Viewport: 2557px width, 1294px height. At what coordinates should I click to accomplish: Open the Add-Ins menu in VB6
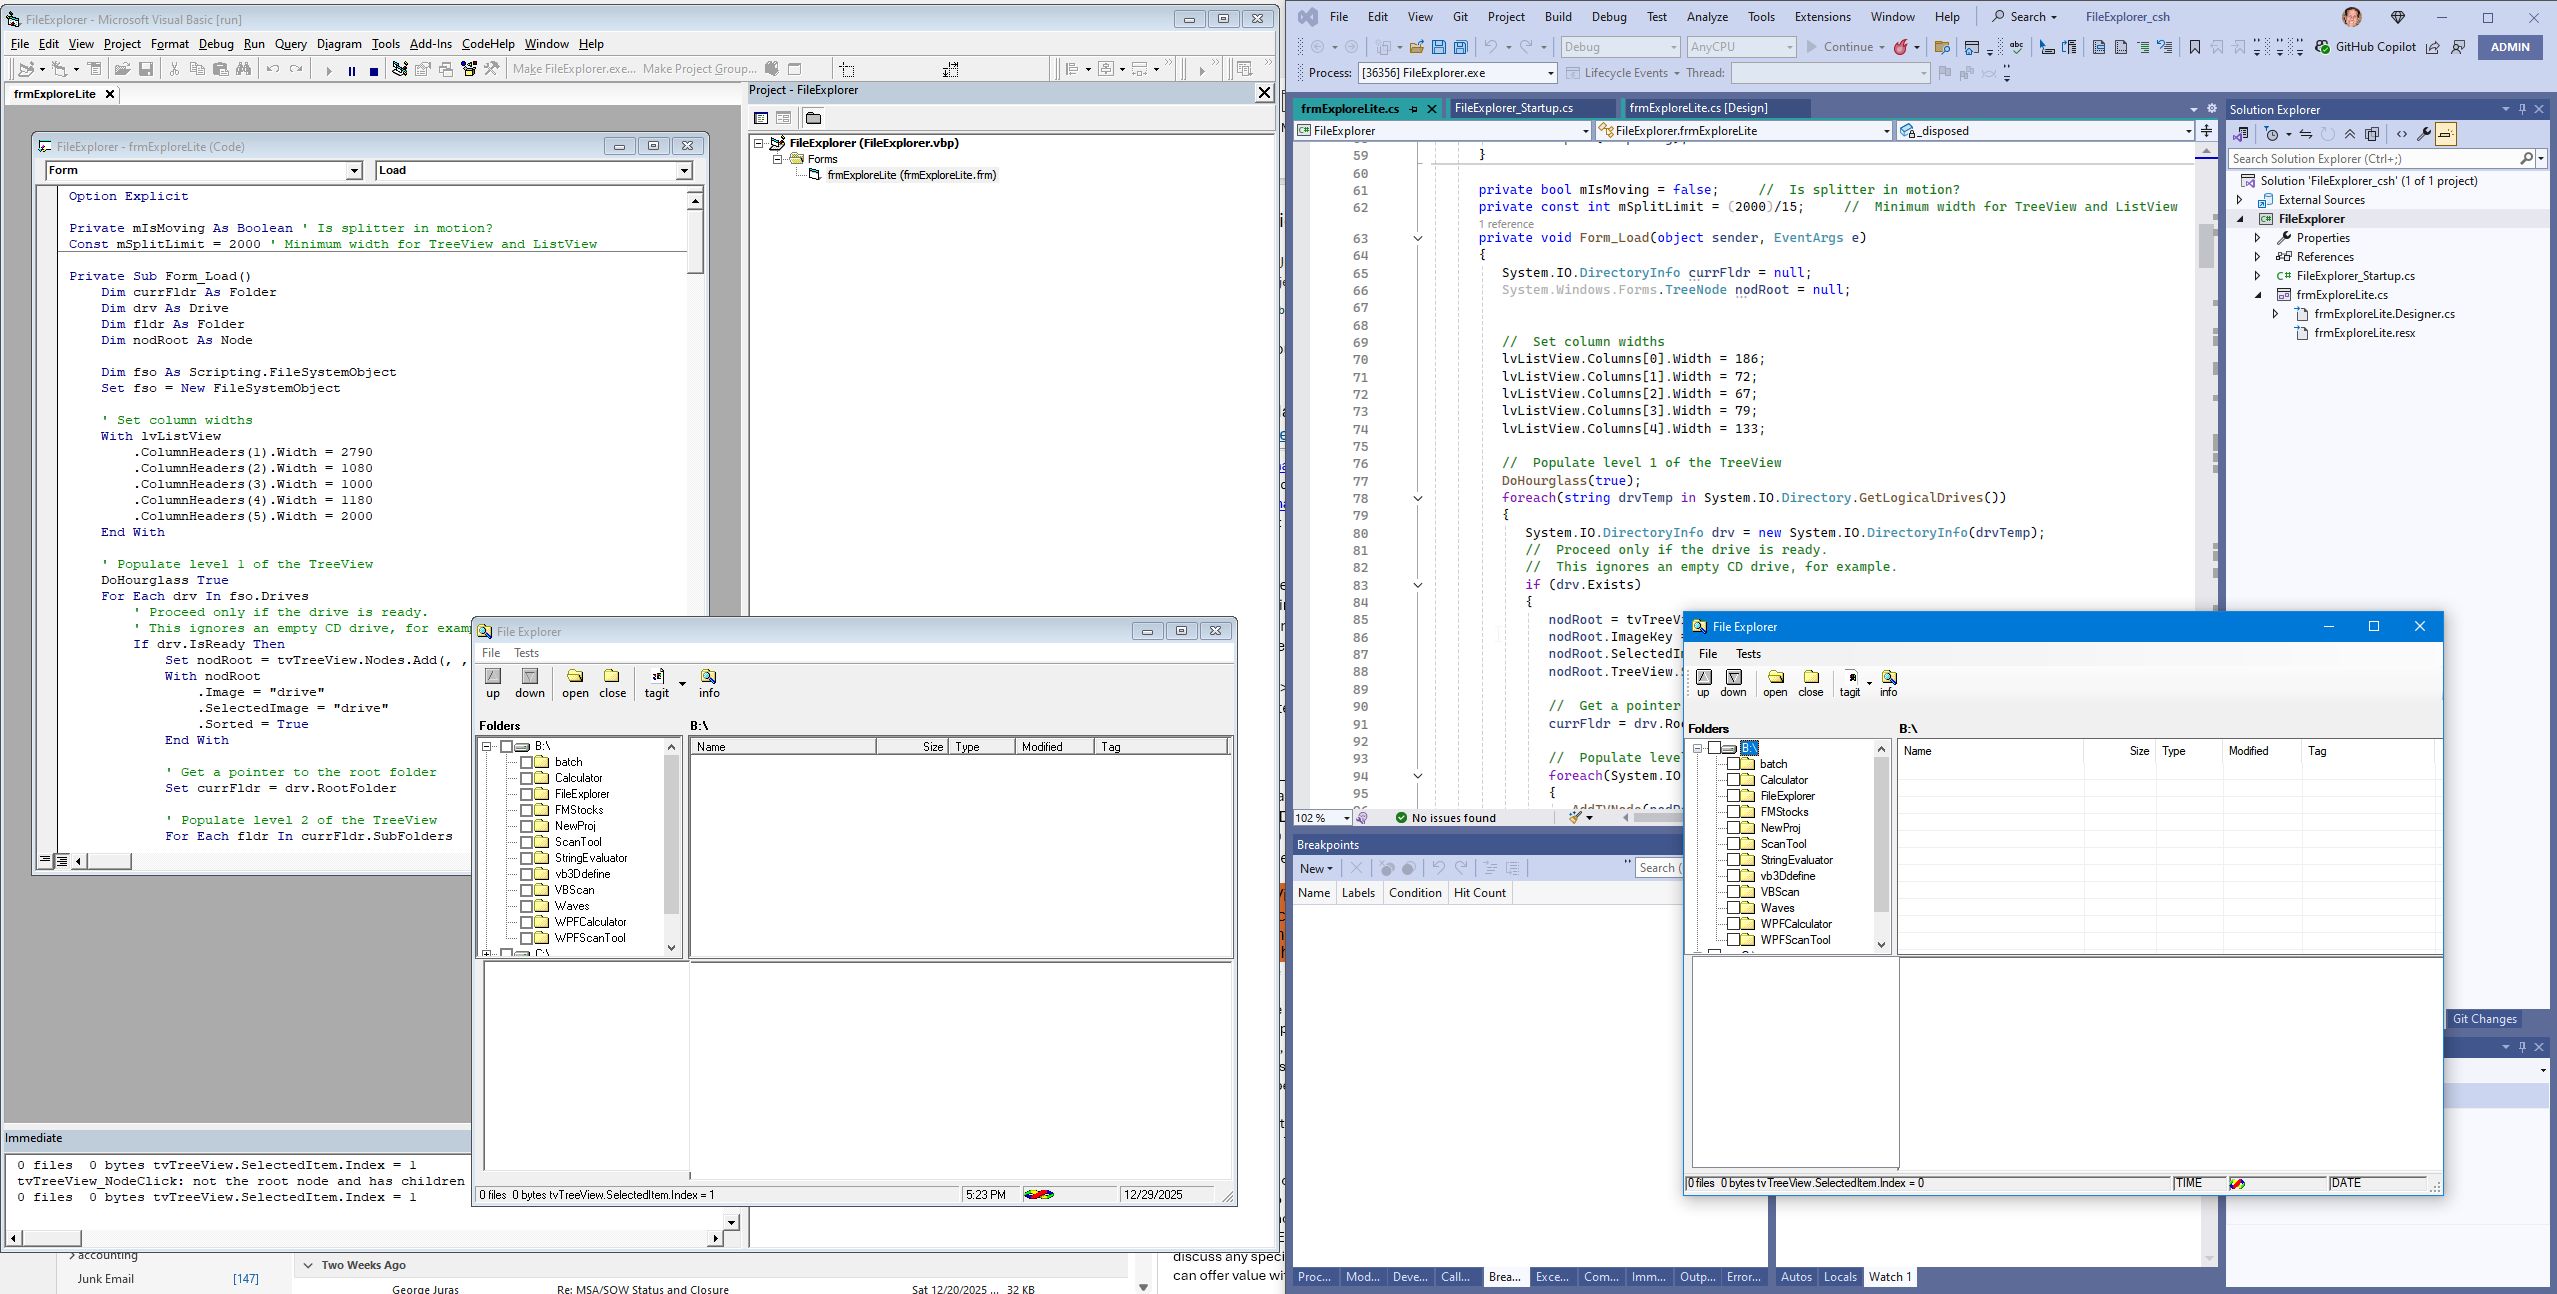430,44
